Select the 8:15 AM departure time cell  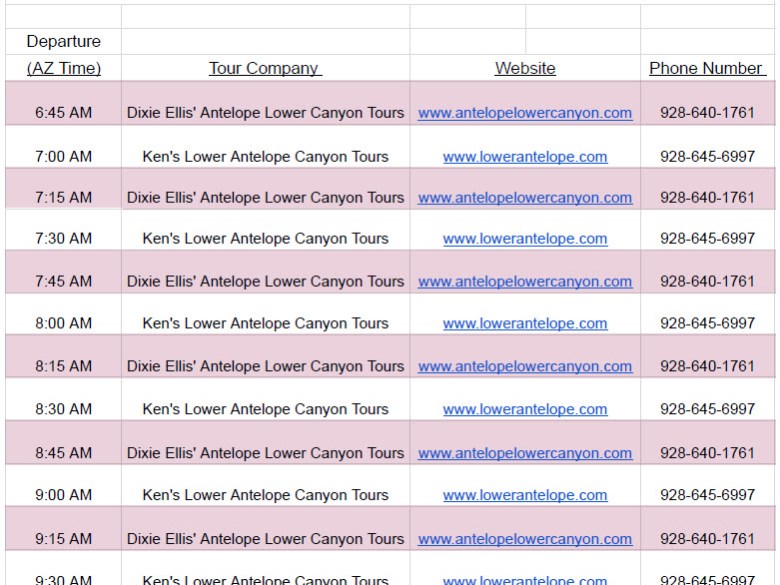63,367
